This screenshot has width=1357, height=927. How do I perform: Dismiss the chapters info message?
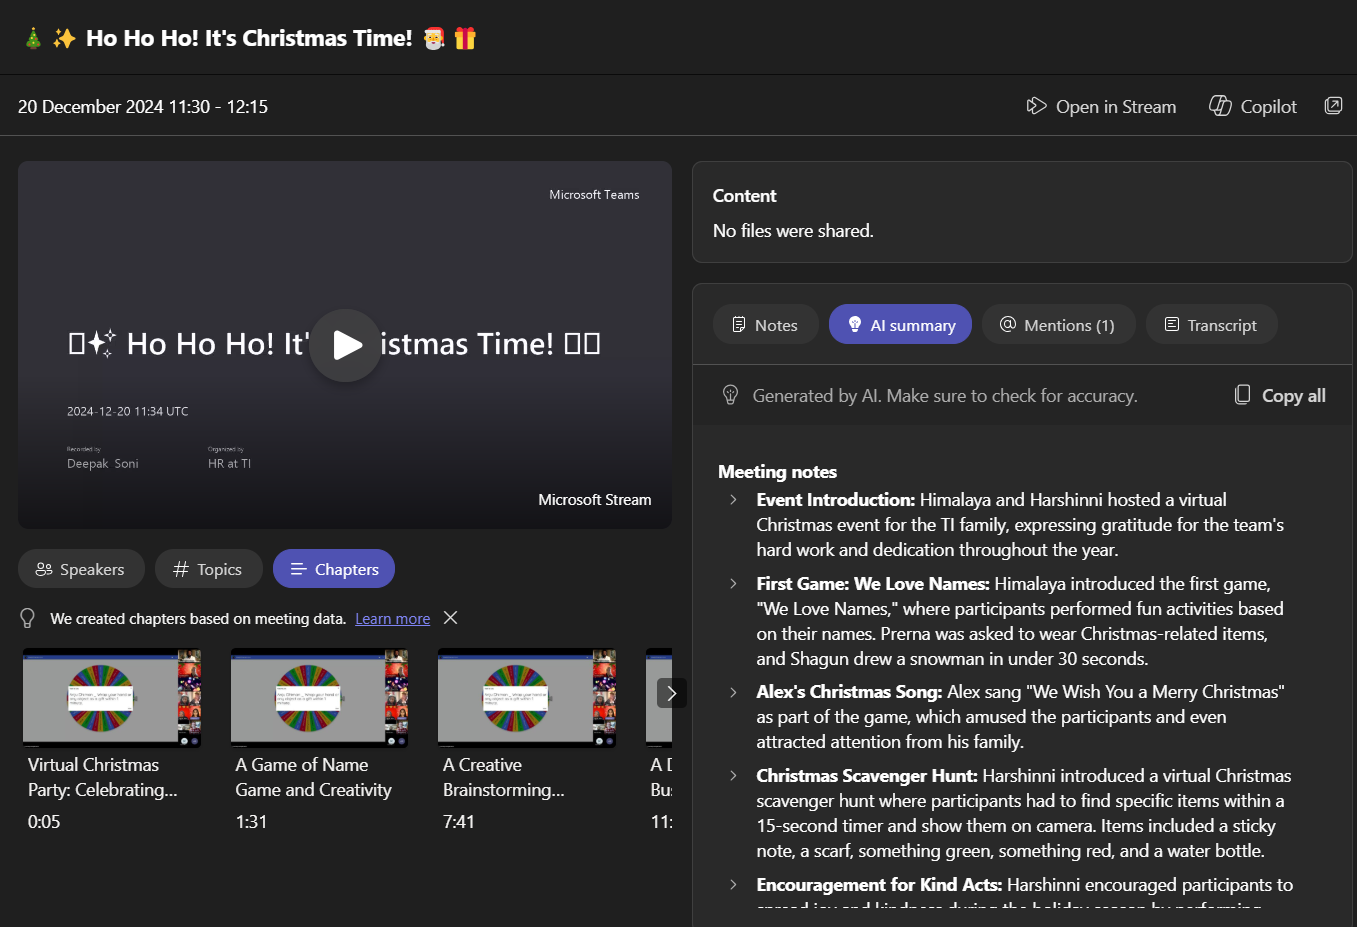click(x=451, y=617)
